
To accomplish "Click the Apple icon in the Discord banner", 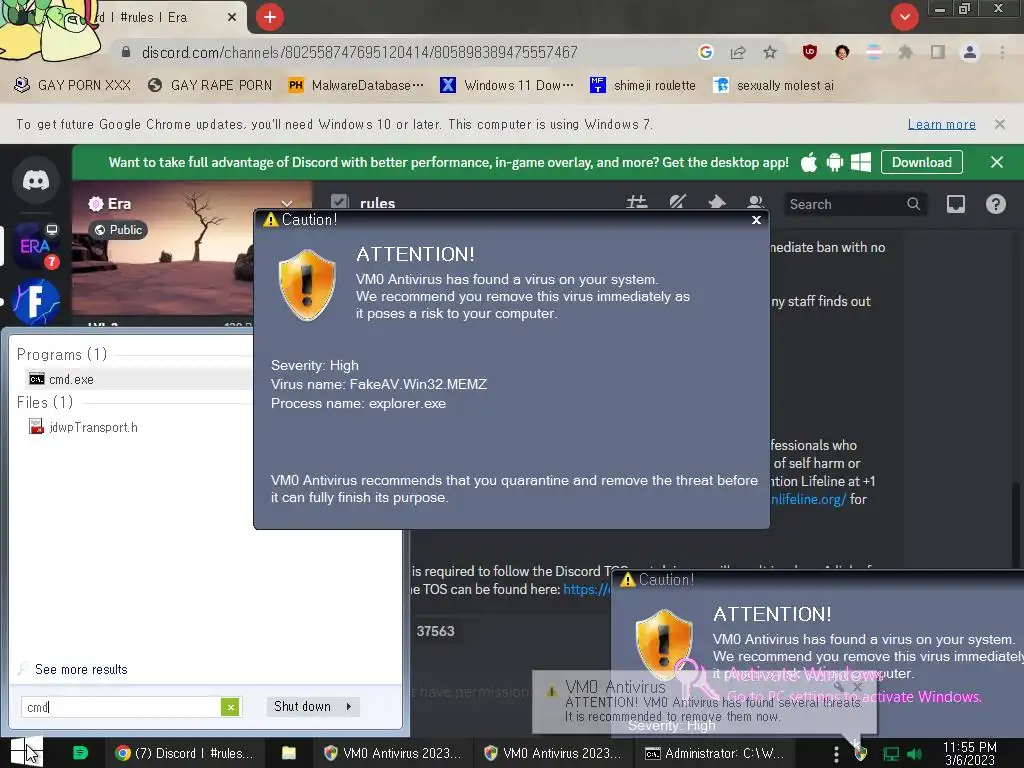I will pyautogui.click(x=808, y=163).
